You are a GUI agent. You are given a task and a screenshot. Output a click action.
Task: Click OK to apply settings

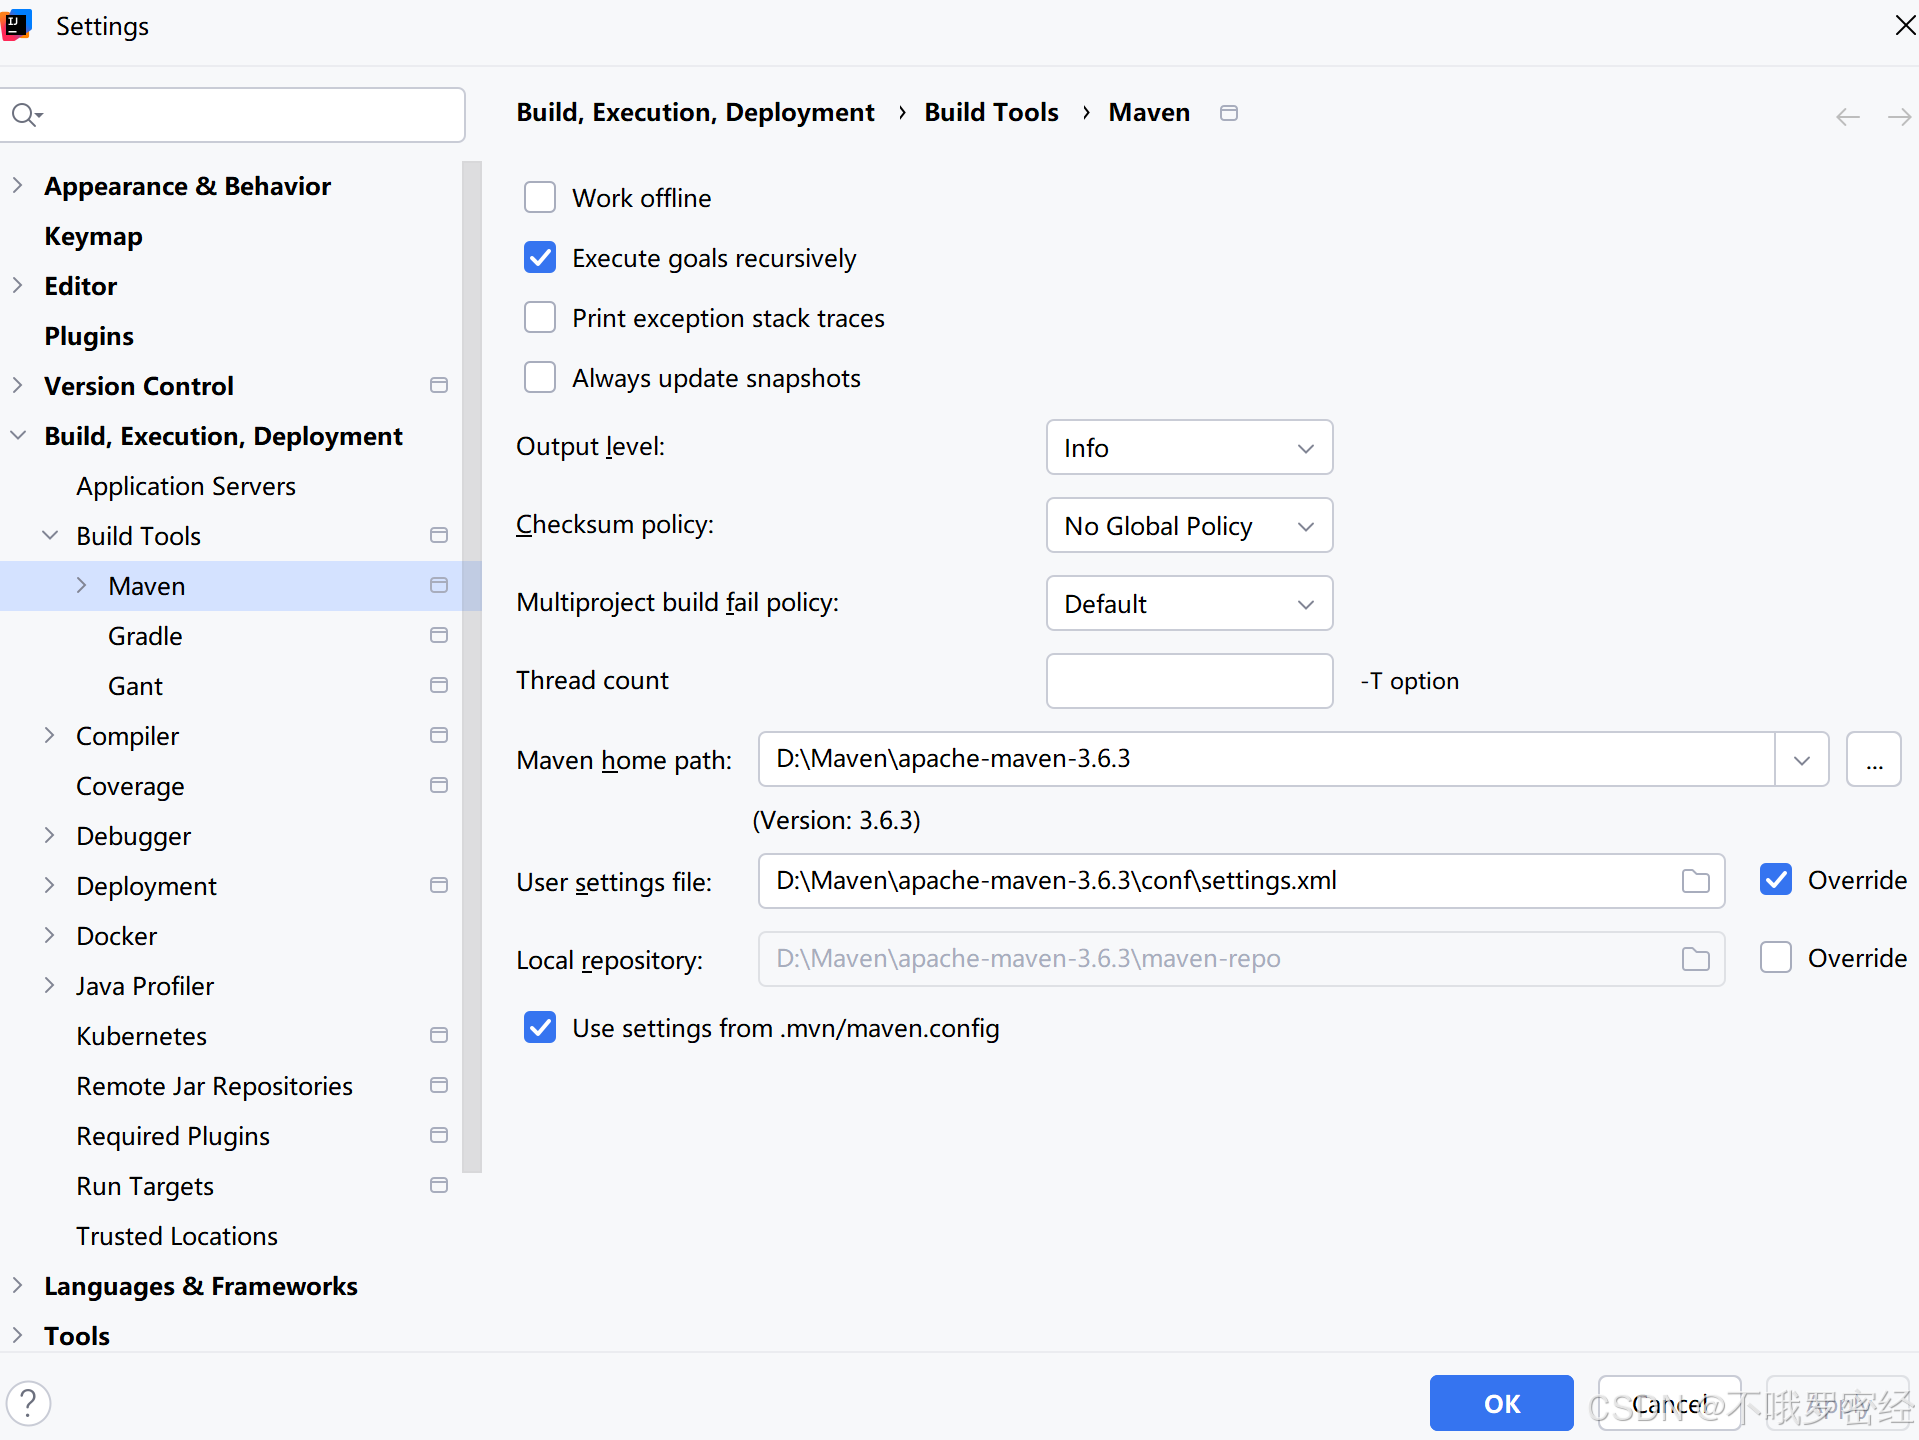(x=1501, y=1403)
